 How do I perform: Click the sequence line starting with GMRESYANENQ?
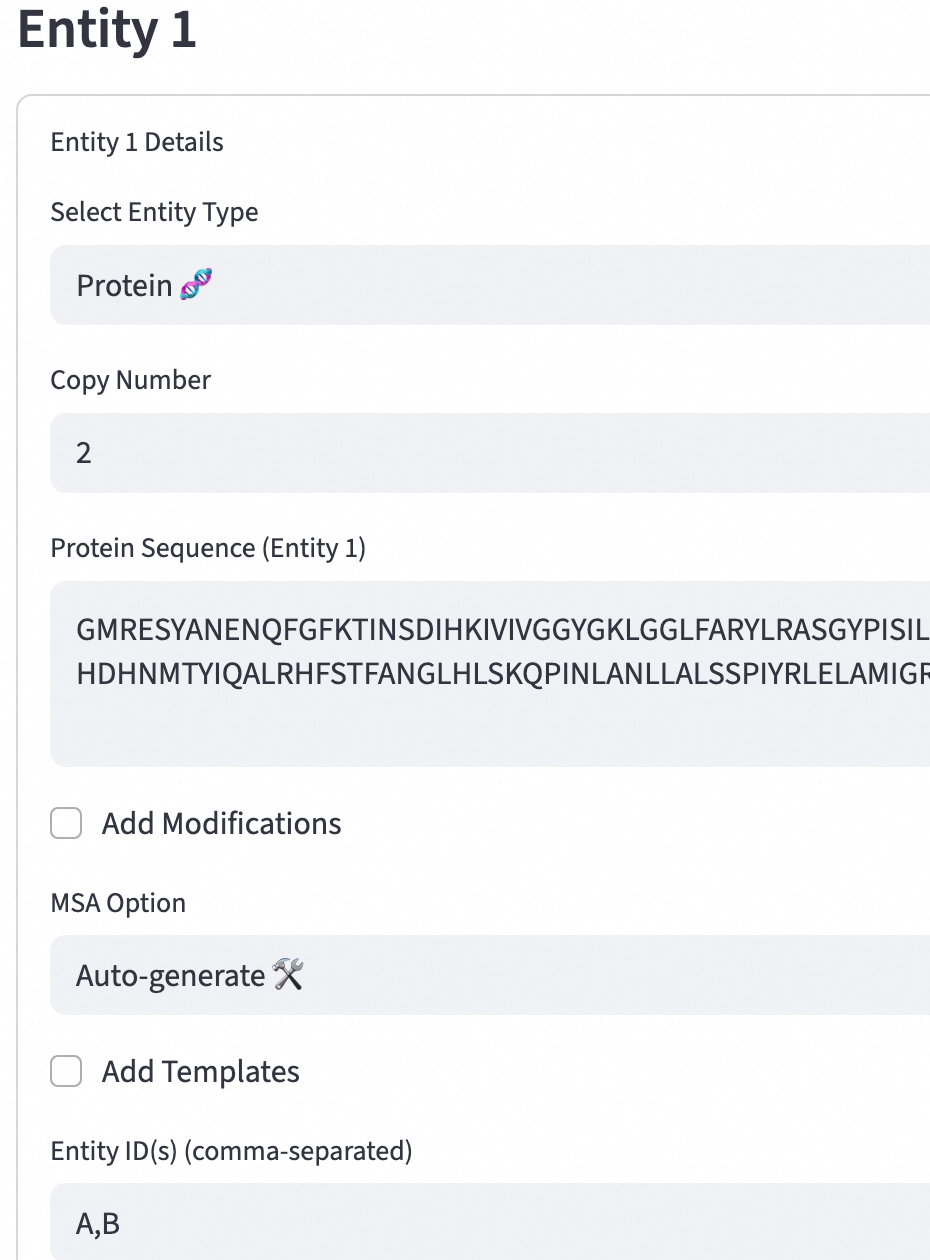click(x=500, y=630)
